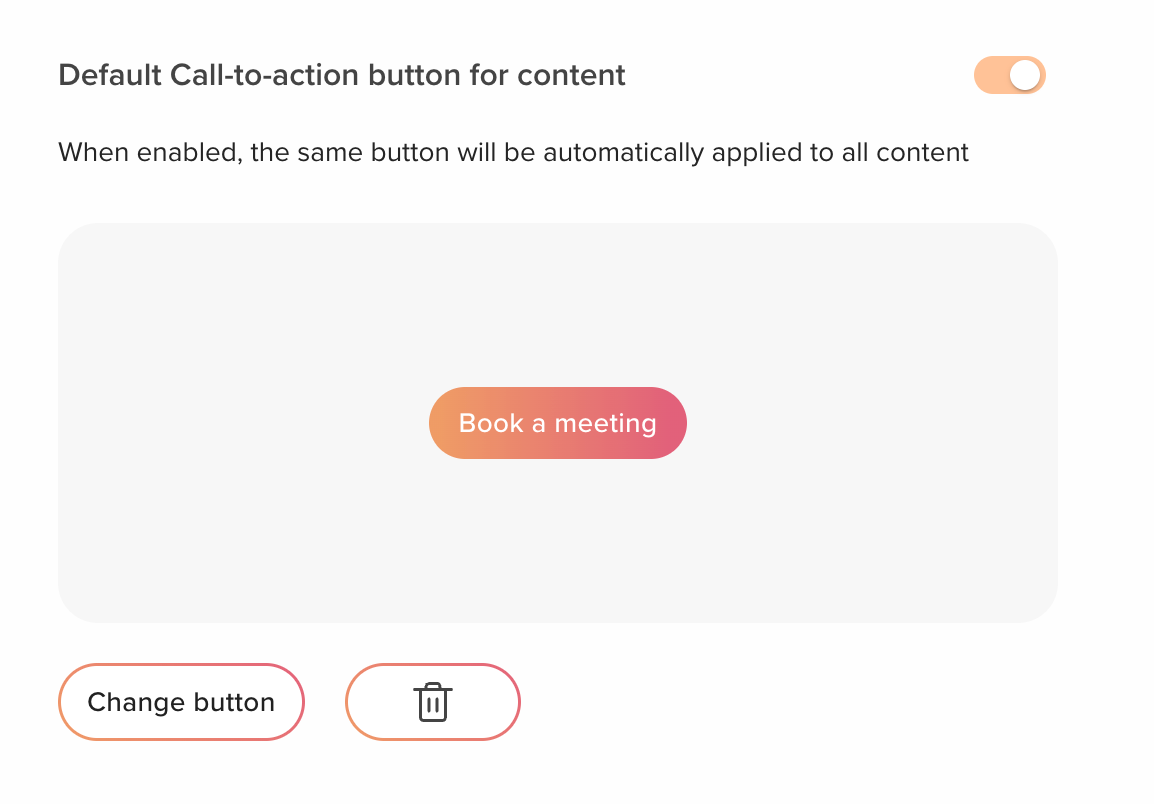Viewport: 1154px width, 804px height.
Task: Remove the Book a meeting button via trash
Action: (432, 702)
